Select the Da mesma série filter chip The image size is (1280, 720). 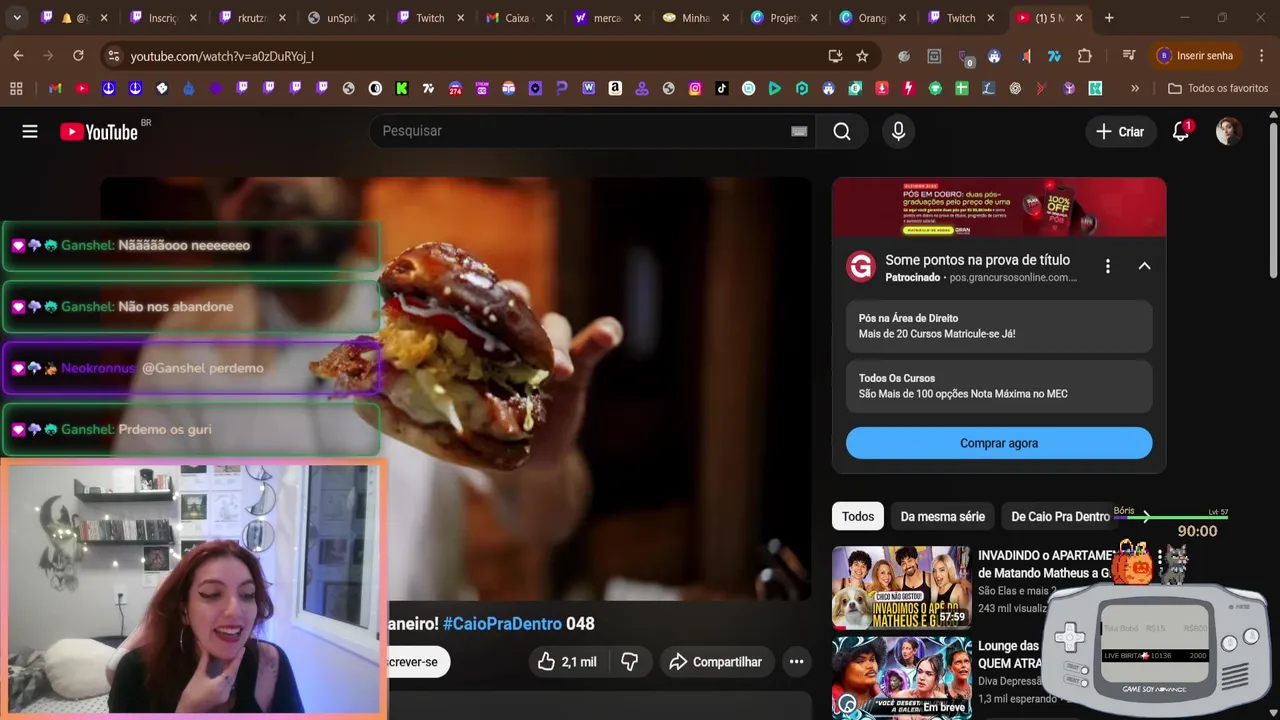[x=942, y=517]
